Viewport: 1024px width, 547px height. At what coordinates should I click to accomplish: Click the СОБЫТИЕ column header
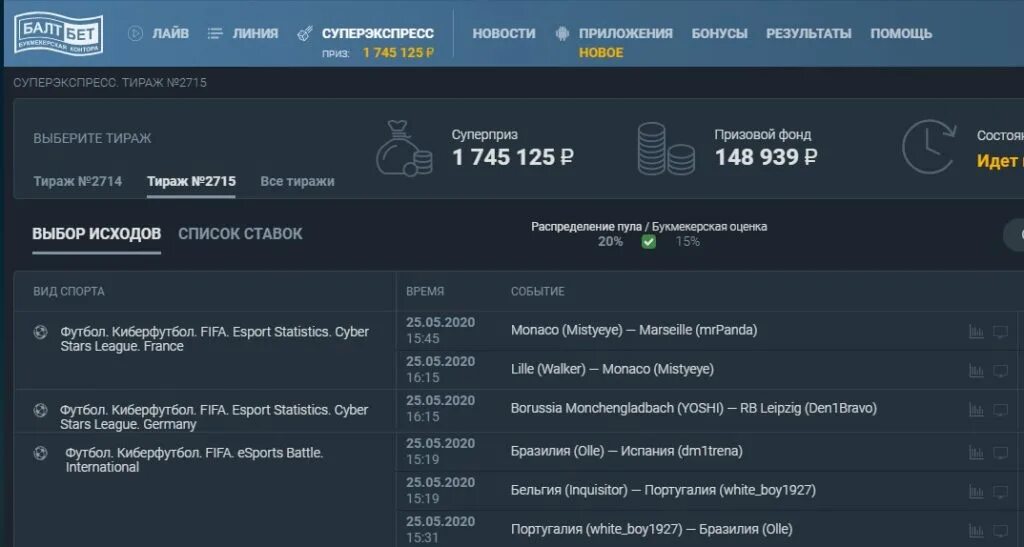(x=537, y=292)
